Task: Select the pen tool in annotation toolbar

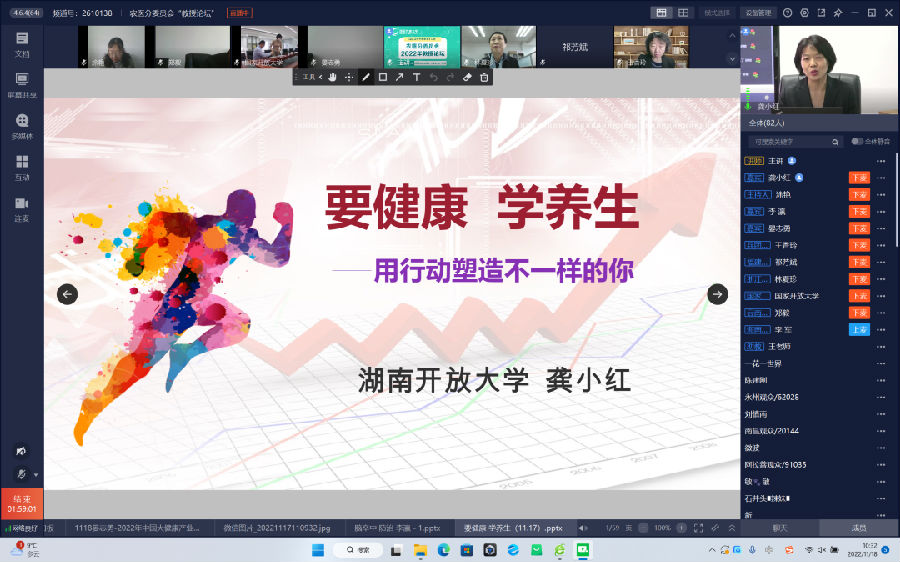Action: pyautogui.click(x=366, y=77)
